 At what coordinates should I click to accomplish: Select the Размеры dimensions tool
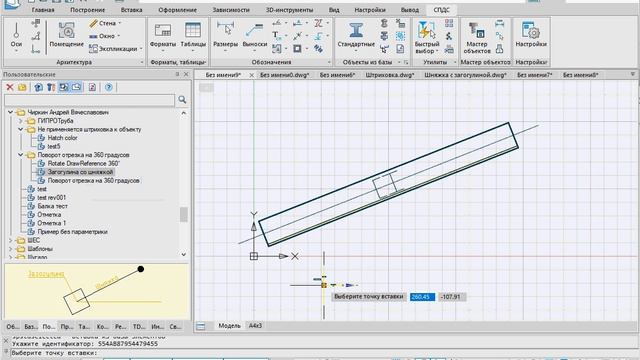[x=225, y=36]
